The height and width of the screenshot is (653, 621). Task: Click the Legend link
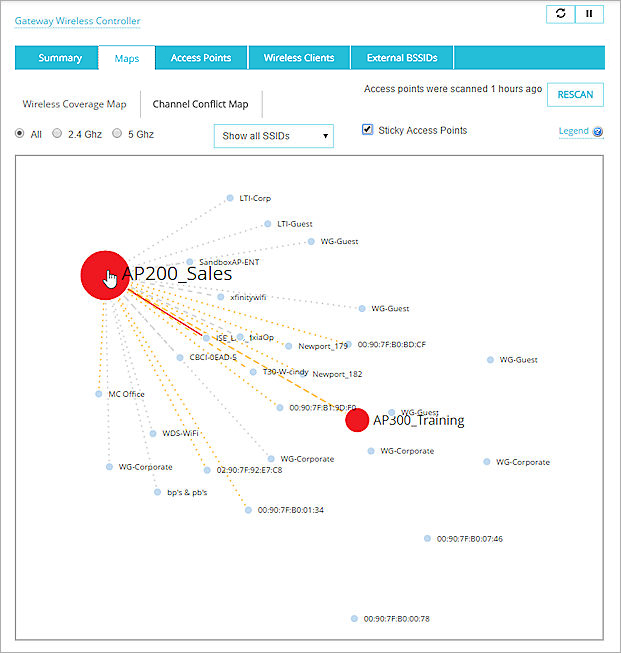pyautogui.click(x=573, y=132)
